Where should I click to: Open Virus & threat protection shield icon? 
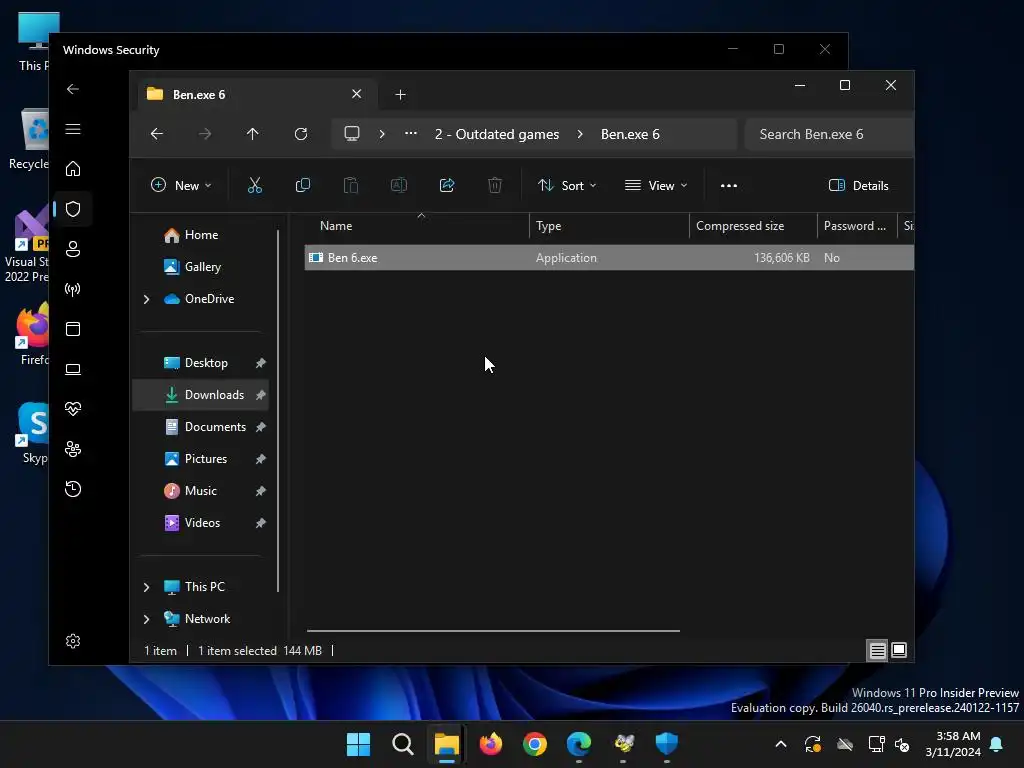(x=73, y=209)
